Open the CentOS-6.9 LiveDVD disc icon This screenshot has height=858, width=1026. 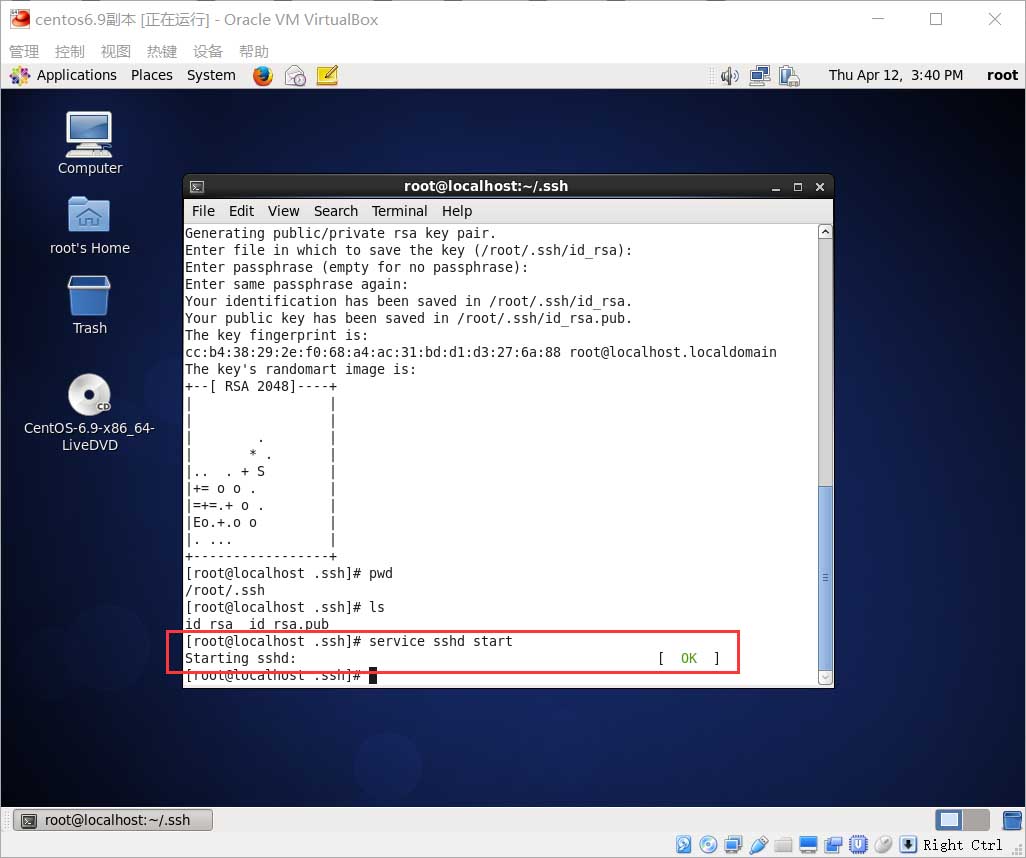pos(89,405)
